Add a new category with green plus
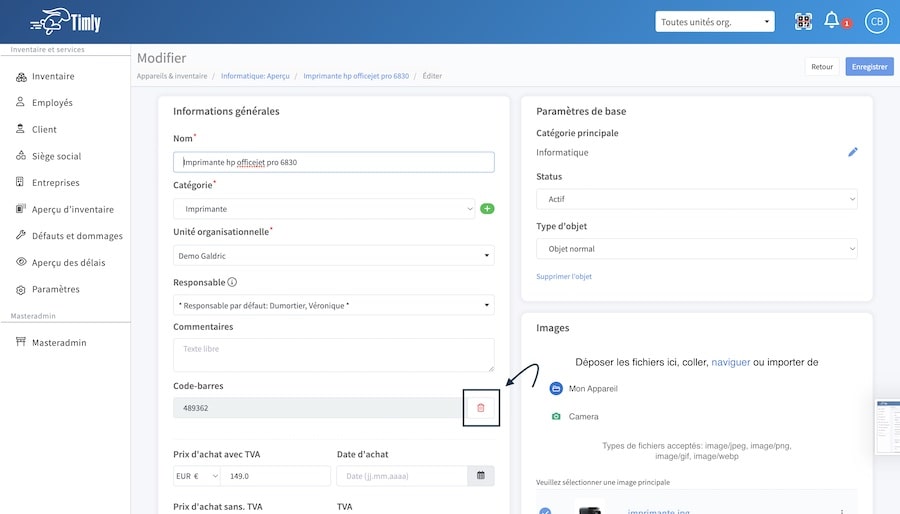This screenshot has width=900, height=514. [x=487, y=209]
